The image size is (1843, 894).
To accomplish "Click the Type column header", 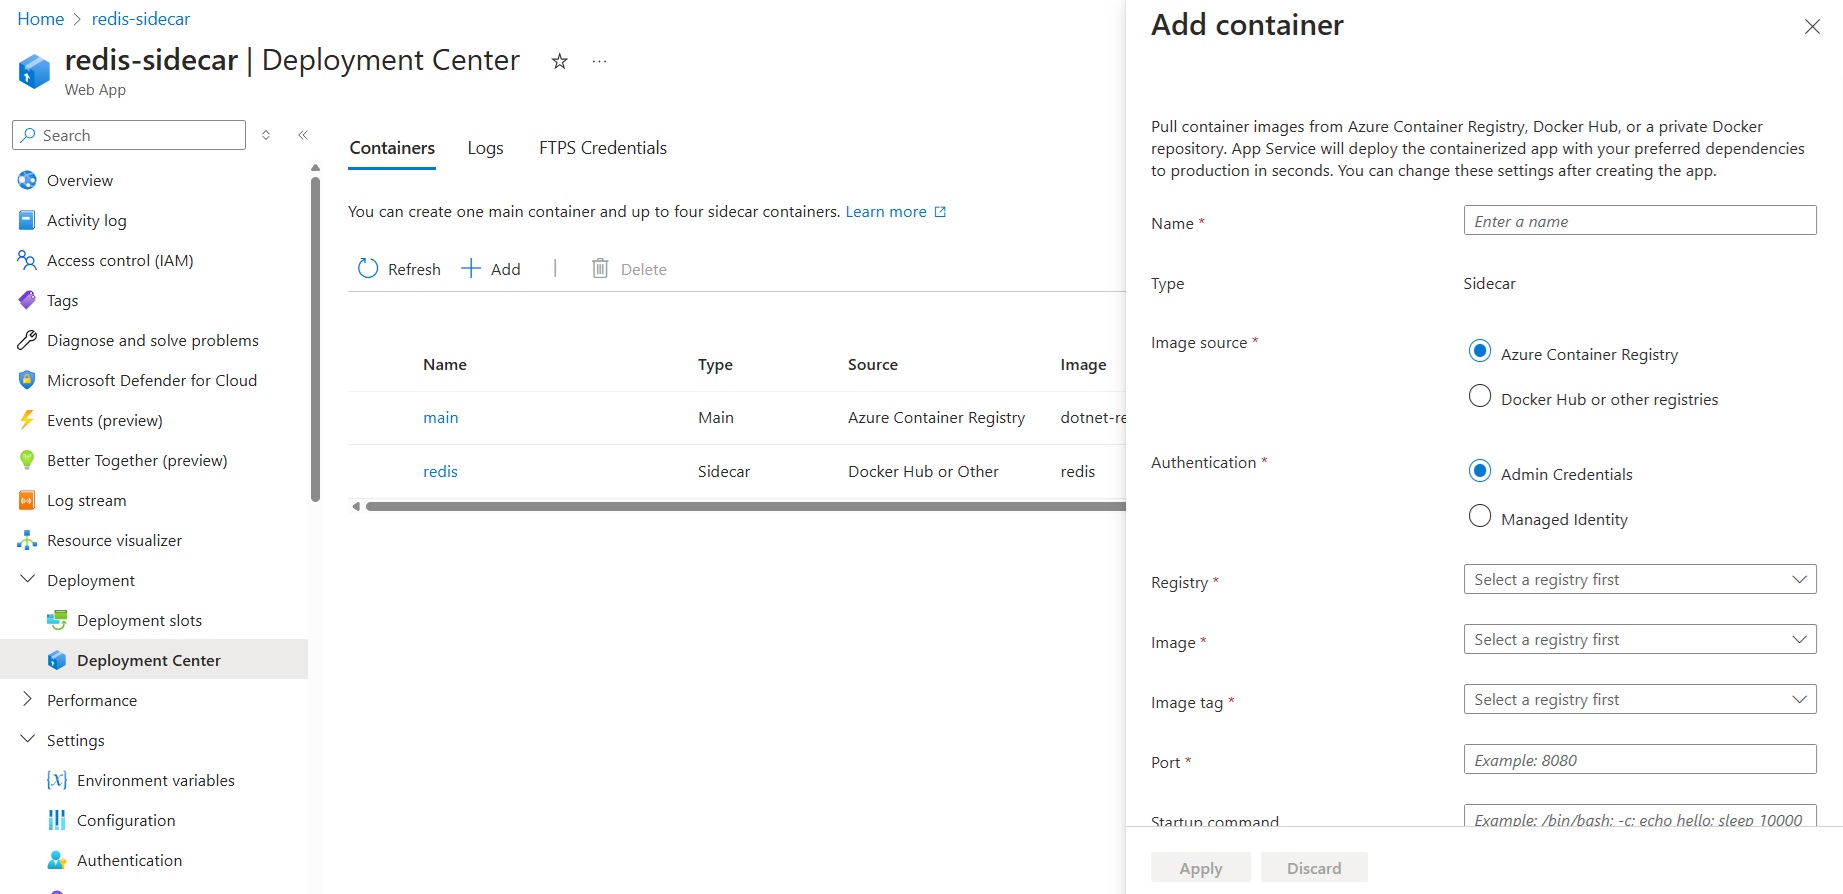I will pos(715,365).
